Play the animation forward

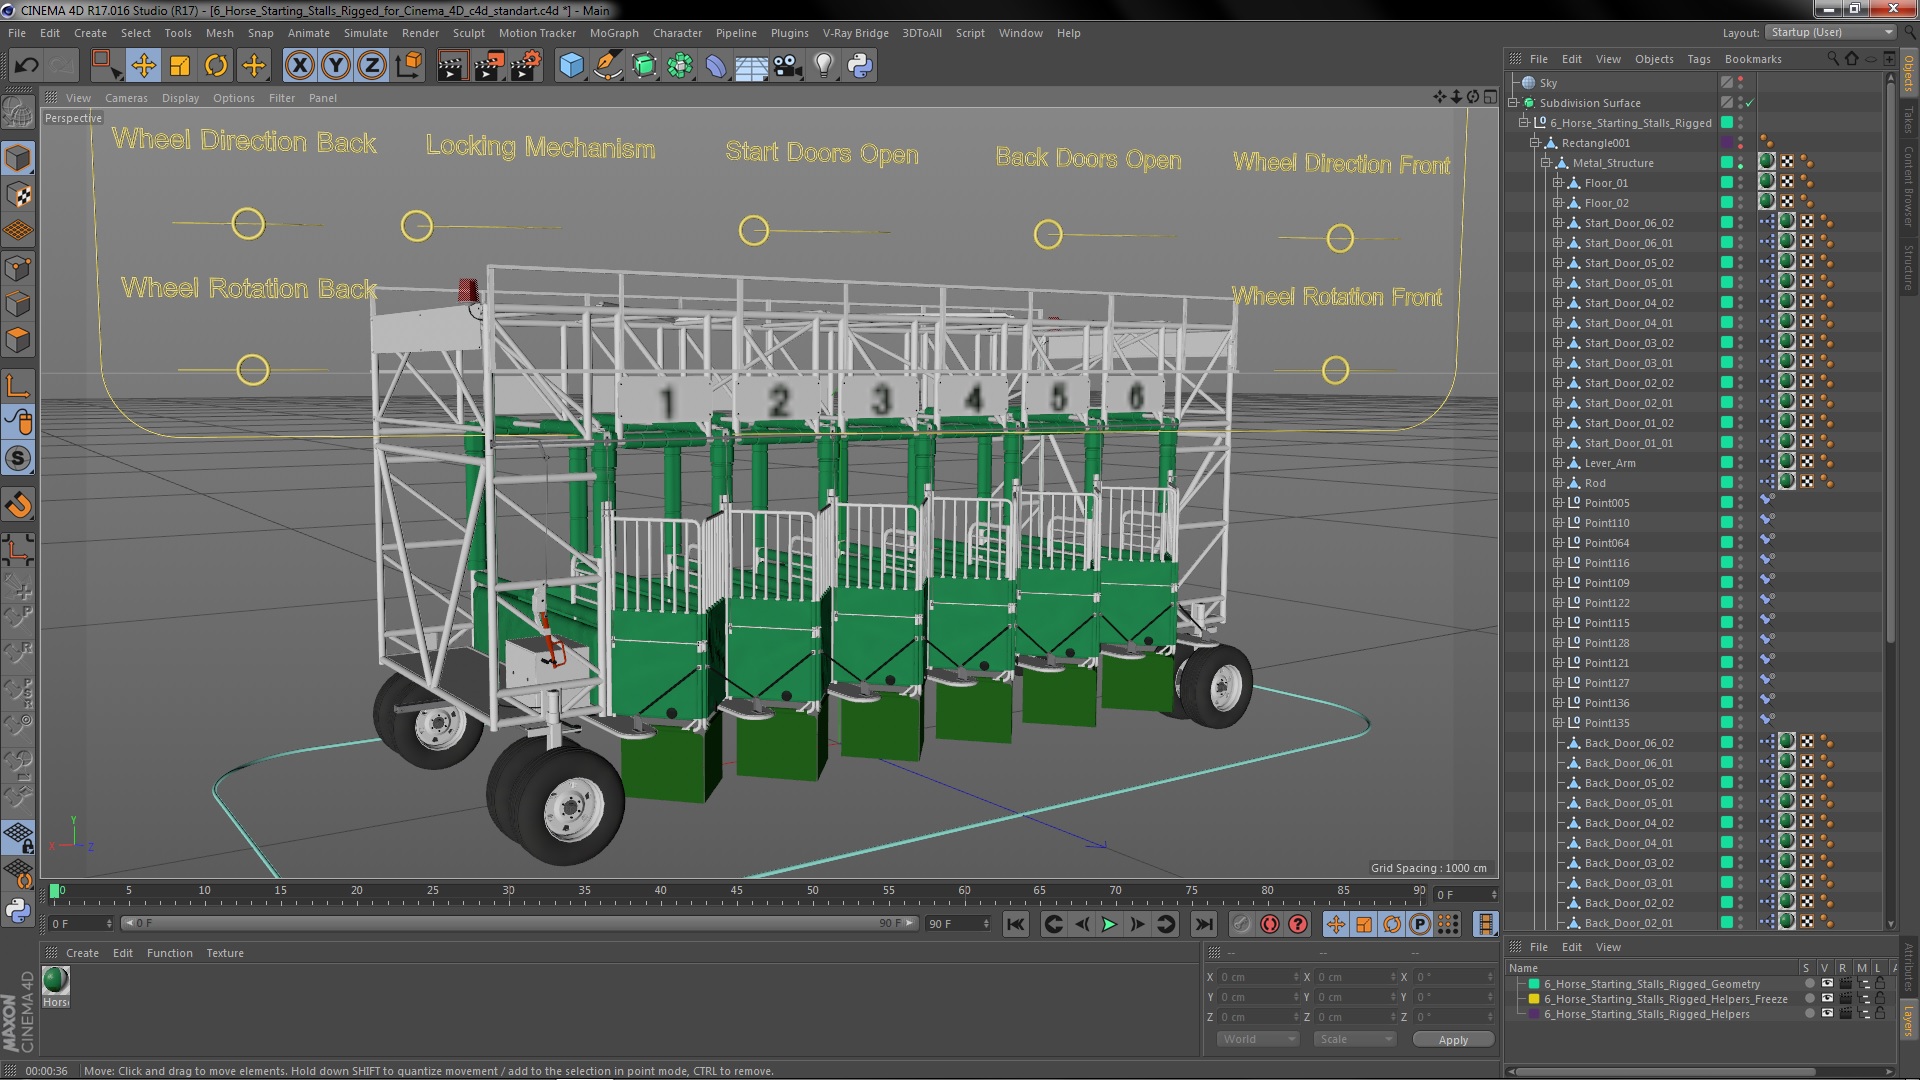(1109, 924)
